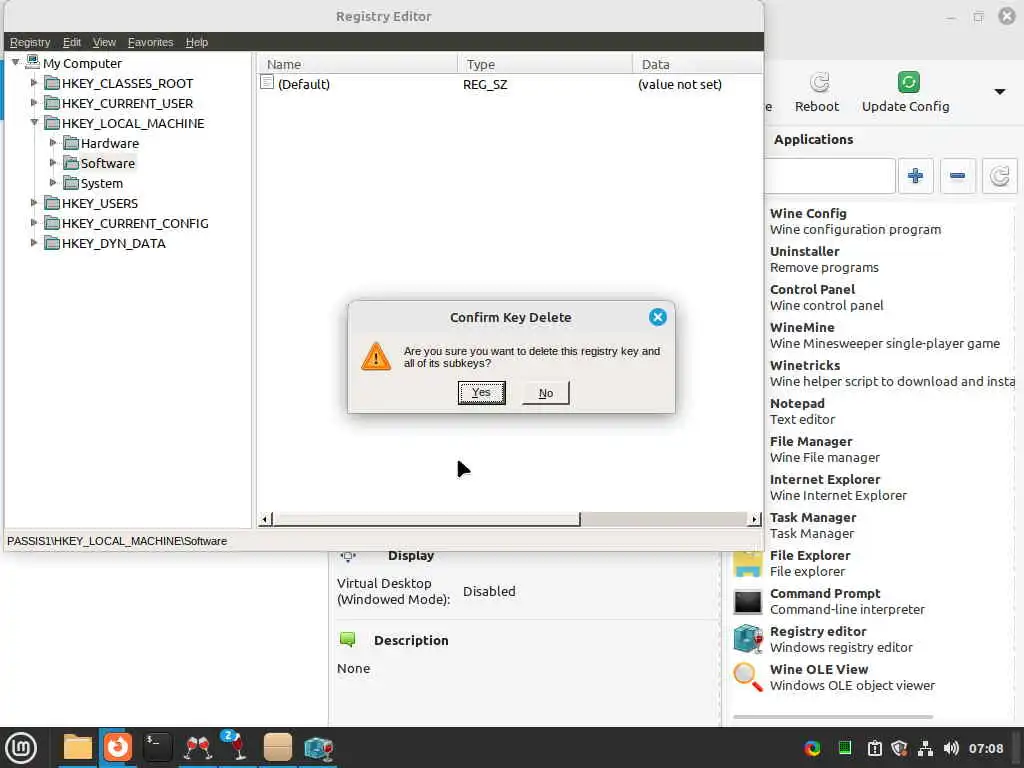Click the taskbar Registry Editor cube icon

tap(319, 748)
